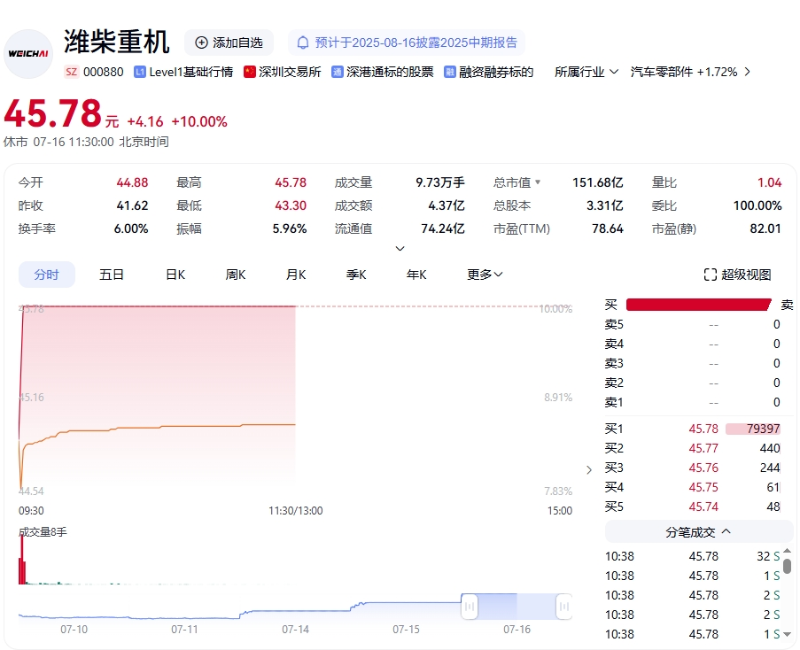Click the right handle of range slider

(x=564, y=607)
